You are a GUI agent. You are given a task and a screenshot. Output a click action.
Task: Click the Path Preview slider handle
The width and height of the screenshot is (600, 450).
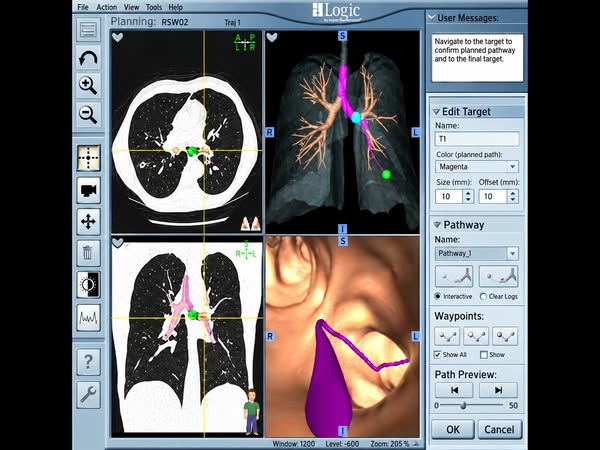[463, 405]
